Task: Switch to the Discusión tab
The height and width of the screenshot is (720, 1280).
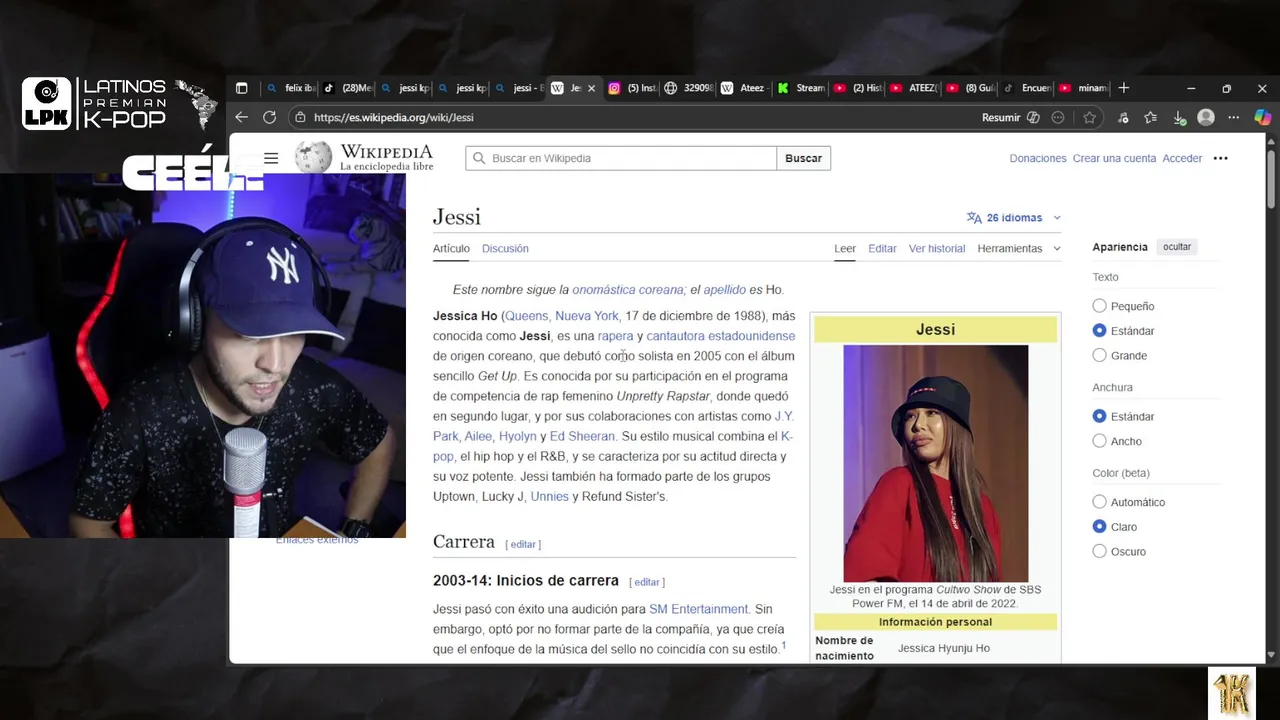Action: click(x=505, y=248)
